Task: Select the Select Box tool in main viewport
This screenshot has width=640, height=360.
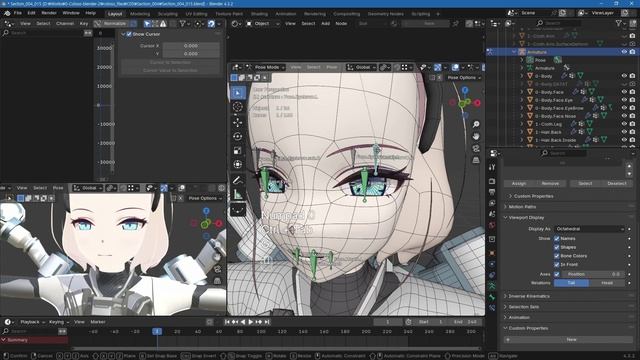Action: coord(238,93)
